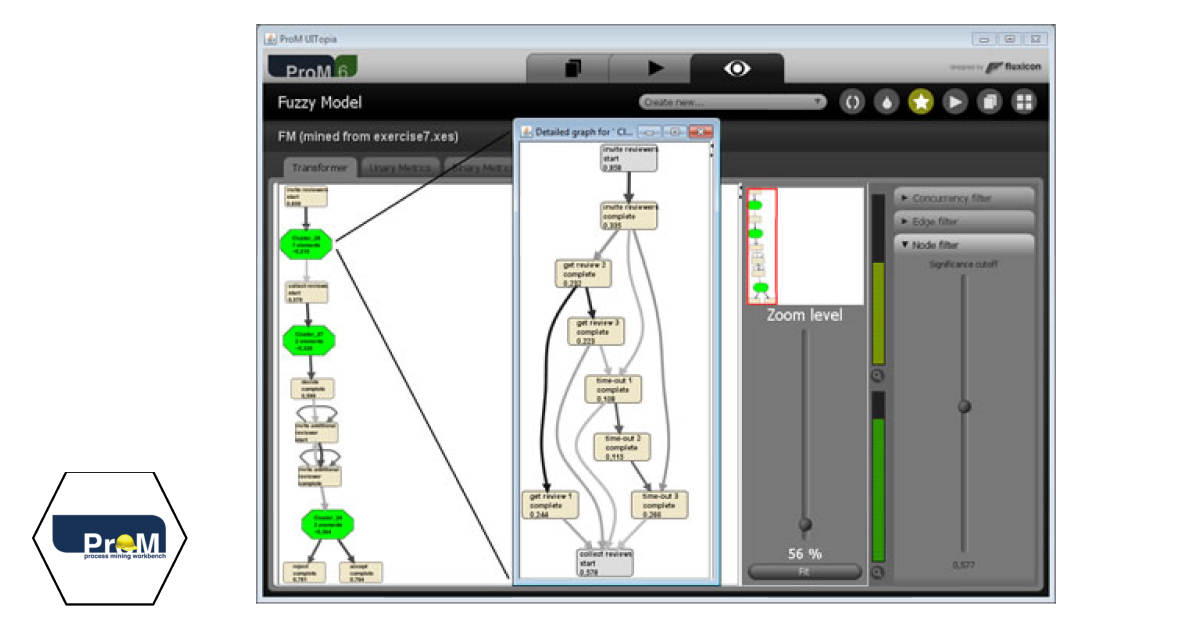Minimize the Detailed graph window

coord(650,131)
